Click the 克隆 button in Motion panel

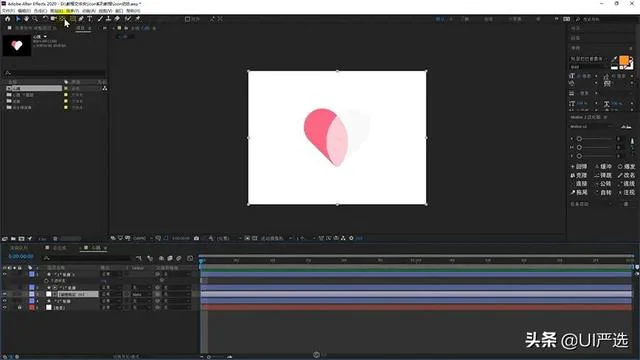579,175
